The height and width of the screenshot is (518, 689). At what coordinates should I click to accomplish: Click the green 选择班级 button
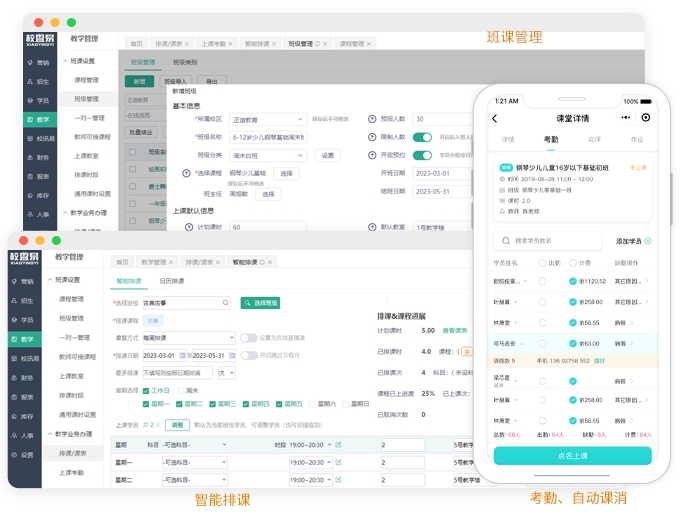(x=260, y=303)
